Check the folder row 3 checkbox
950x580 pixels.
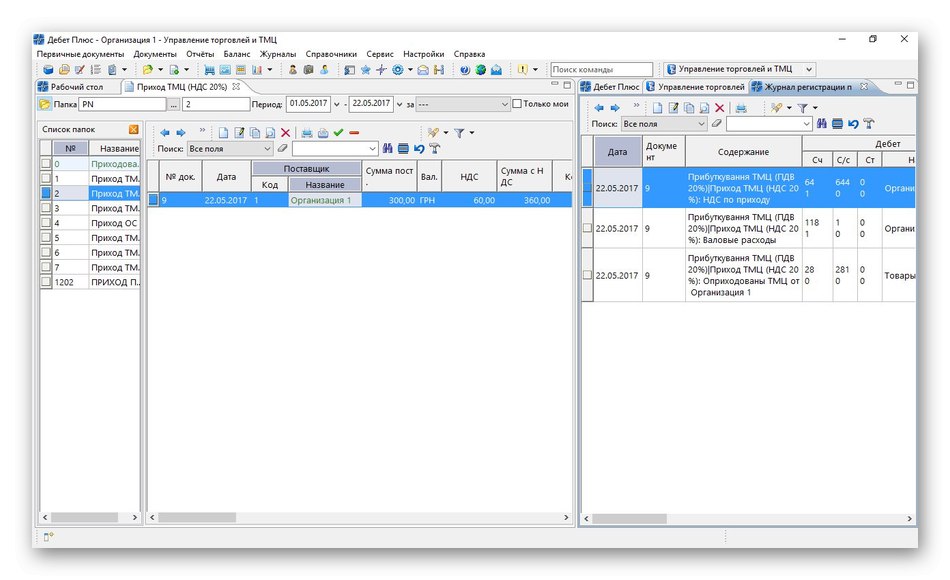[x=46, y=208]
